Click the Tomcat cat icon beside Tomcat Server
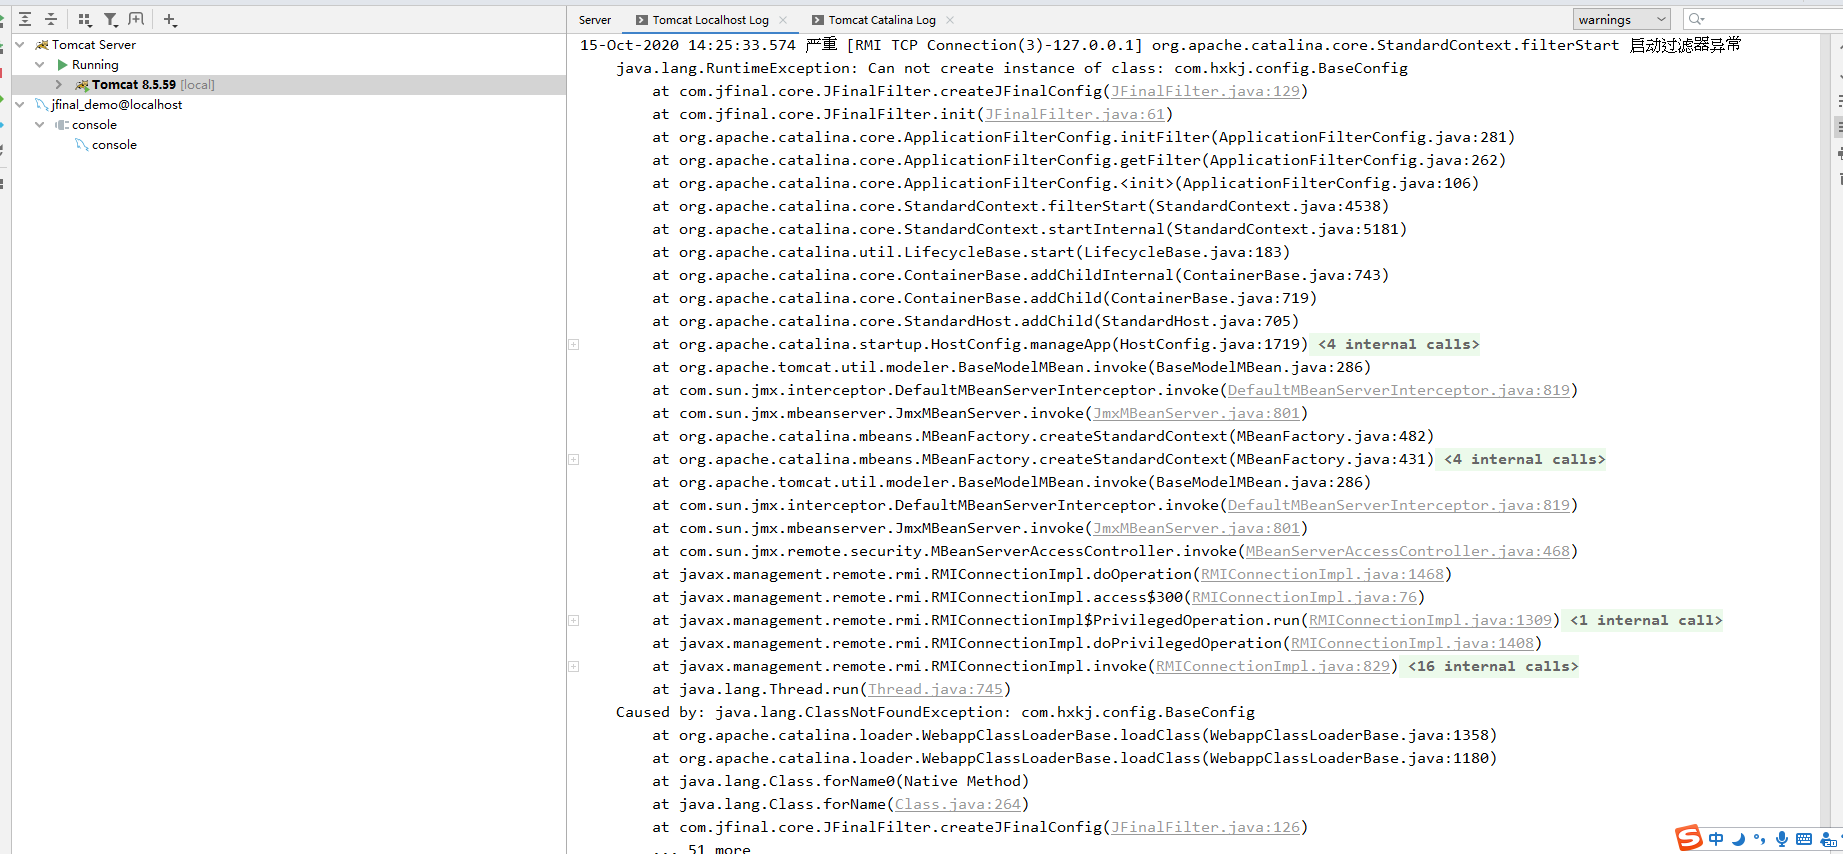The height and width of the screenshot is (854, 1843). (42, 45)
